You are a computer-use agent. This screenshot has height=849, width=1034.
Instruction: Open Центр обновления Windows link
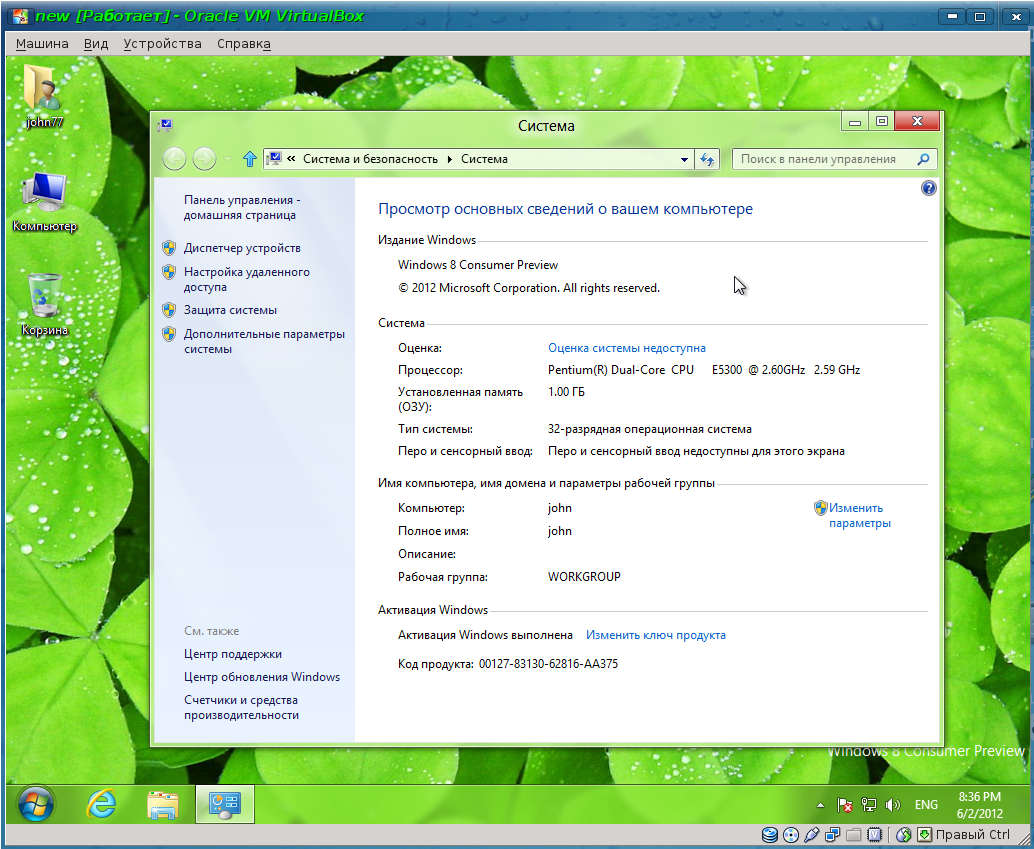coord(262,677)
